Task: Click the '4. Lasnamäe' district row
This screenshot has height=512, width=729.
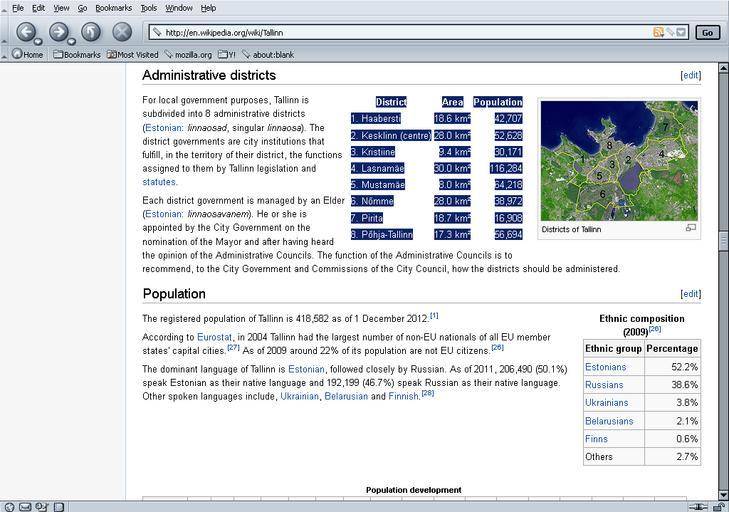Action: pyautogui.click(x=437, y=168)
